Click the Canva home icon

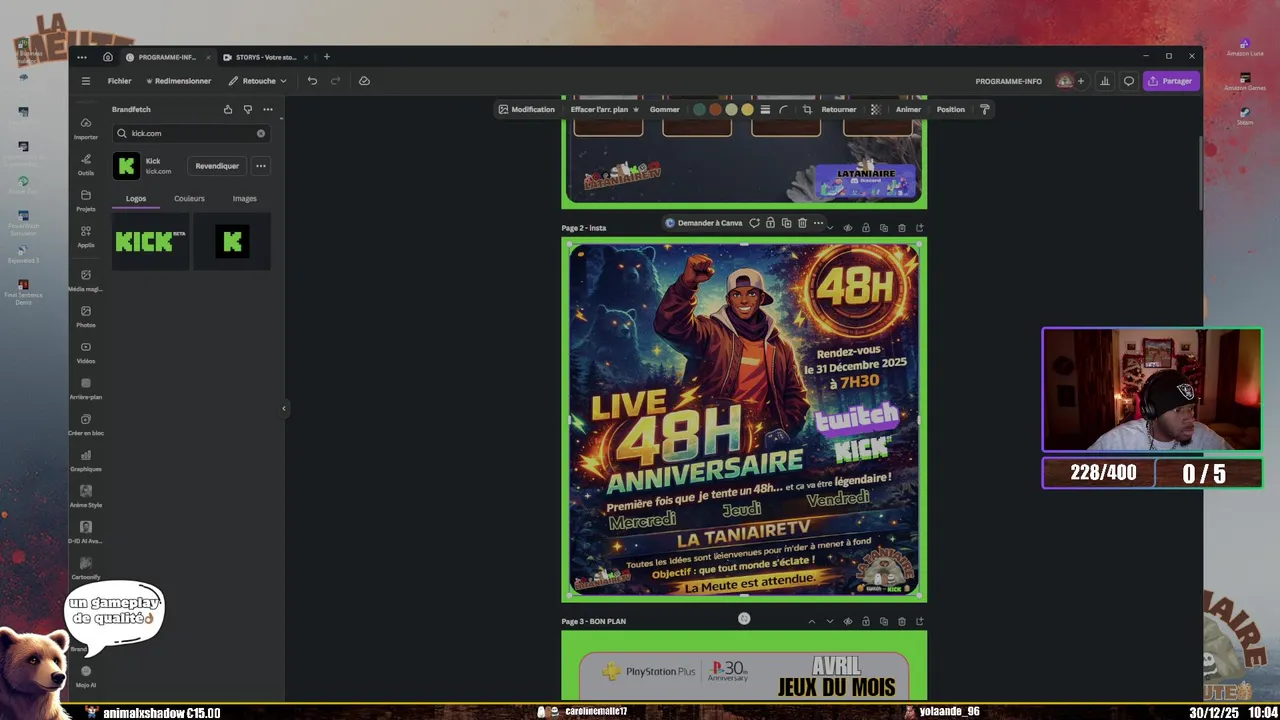108,57
